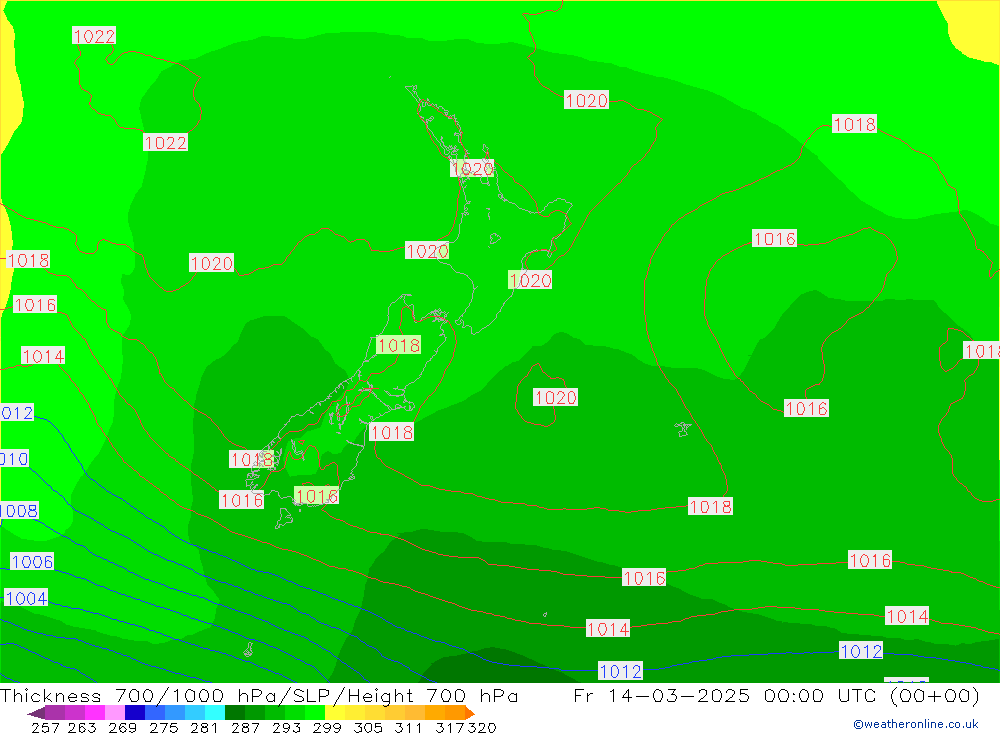Open the weatheronline.co.uk copyright link

916,724
